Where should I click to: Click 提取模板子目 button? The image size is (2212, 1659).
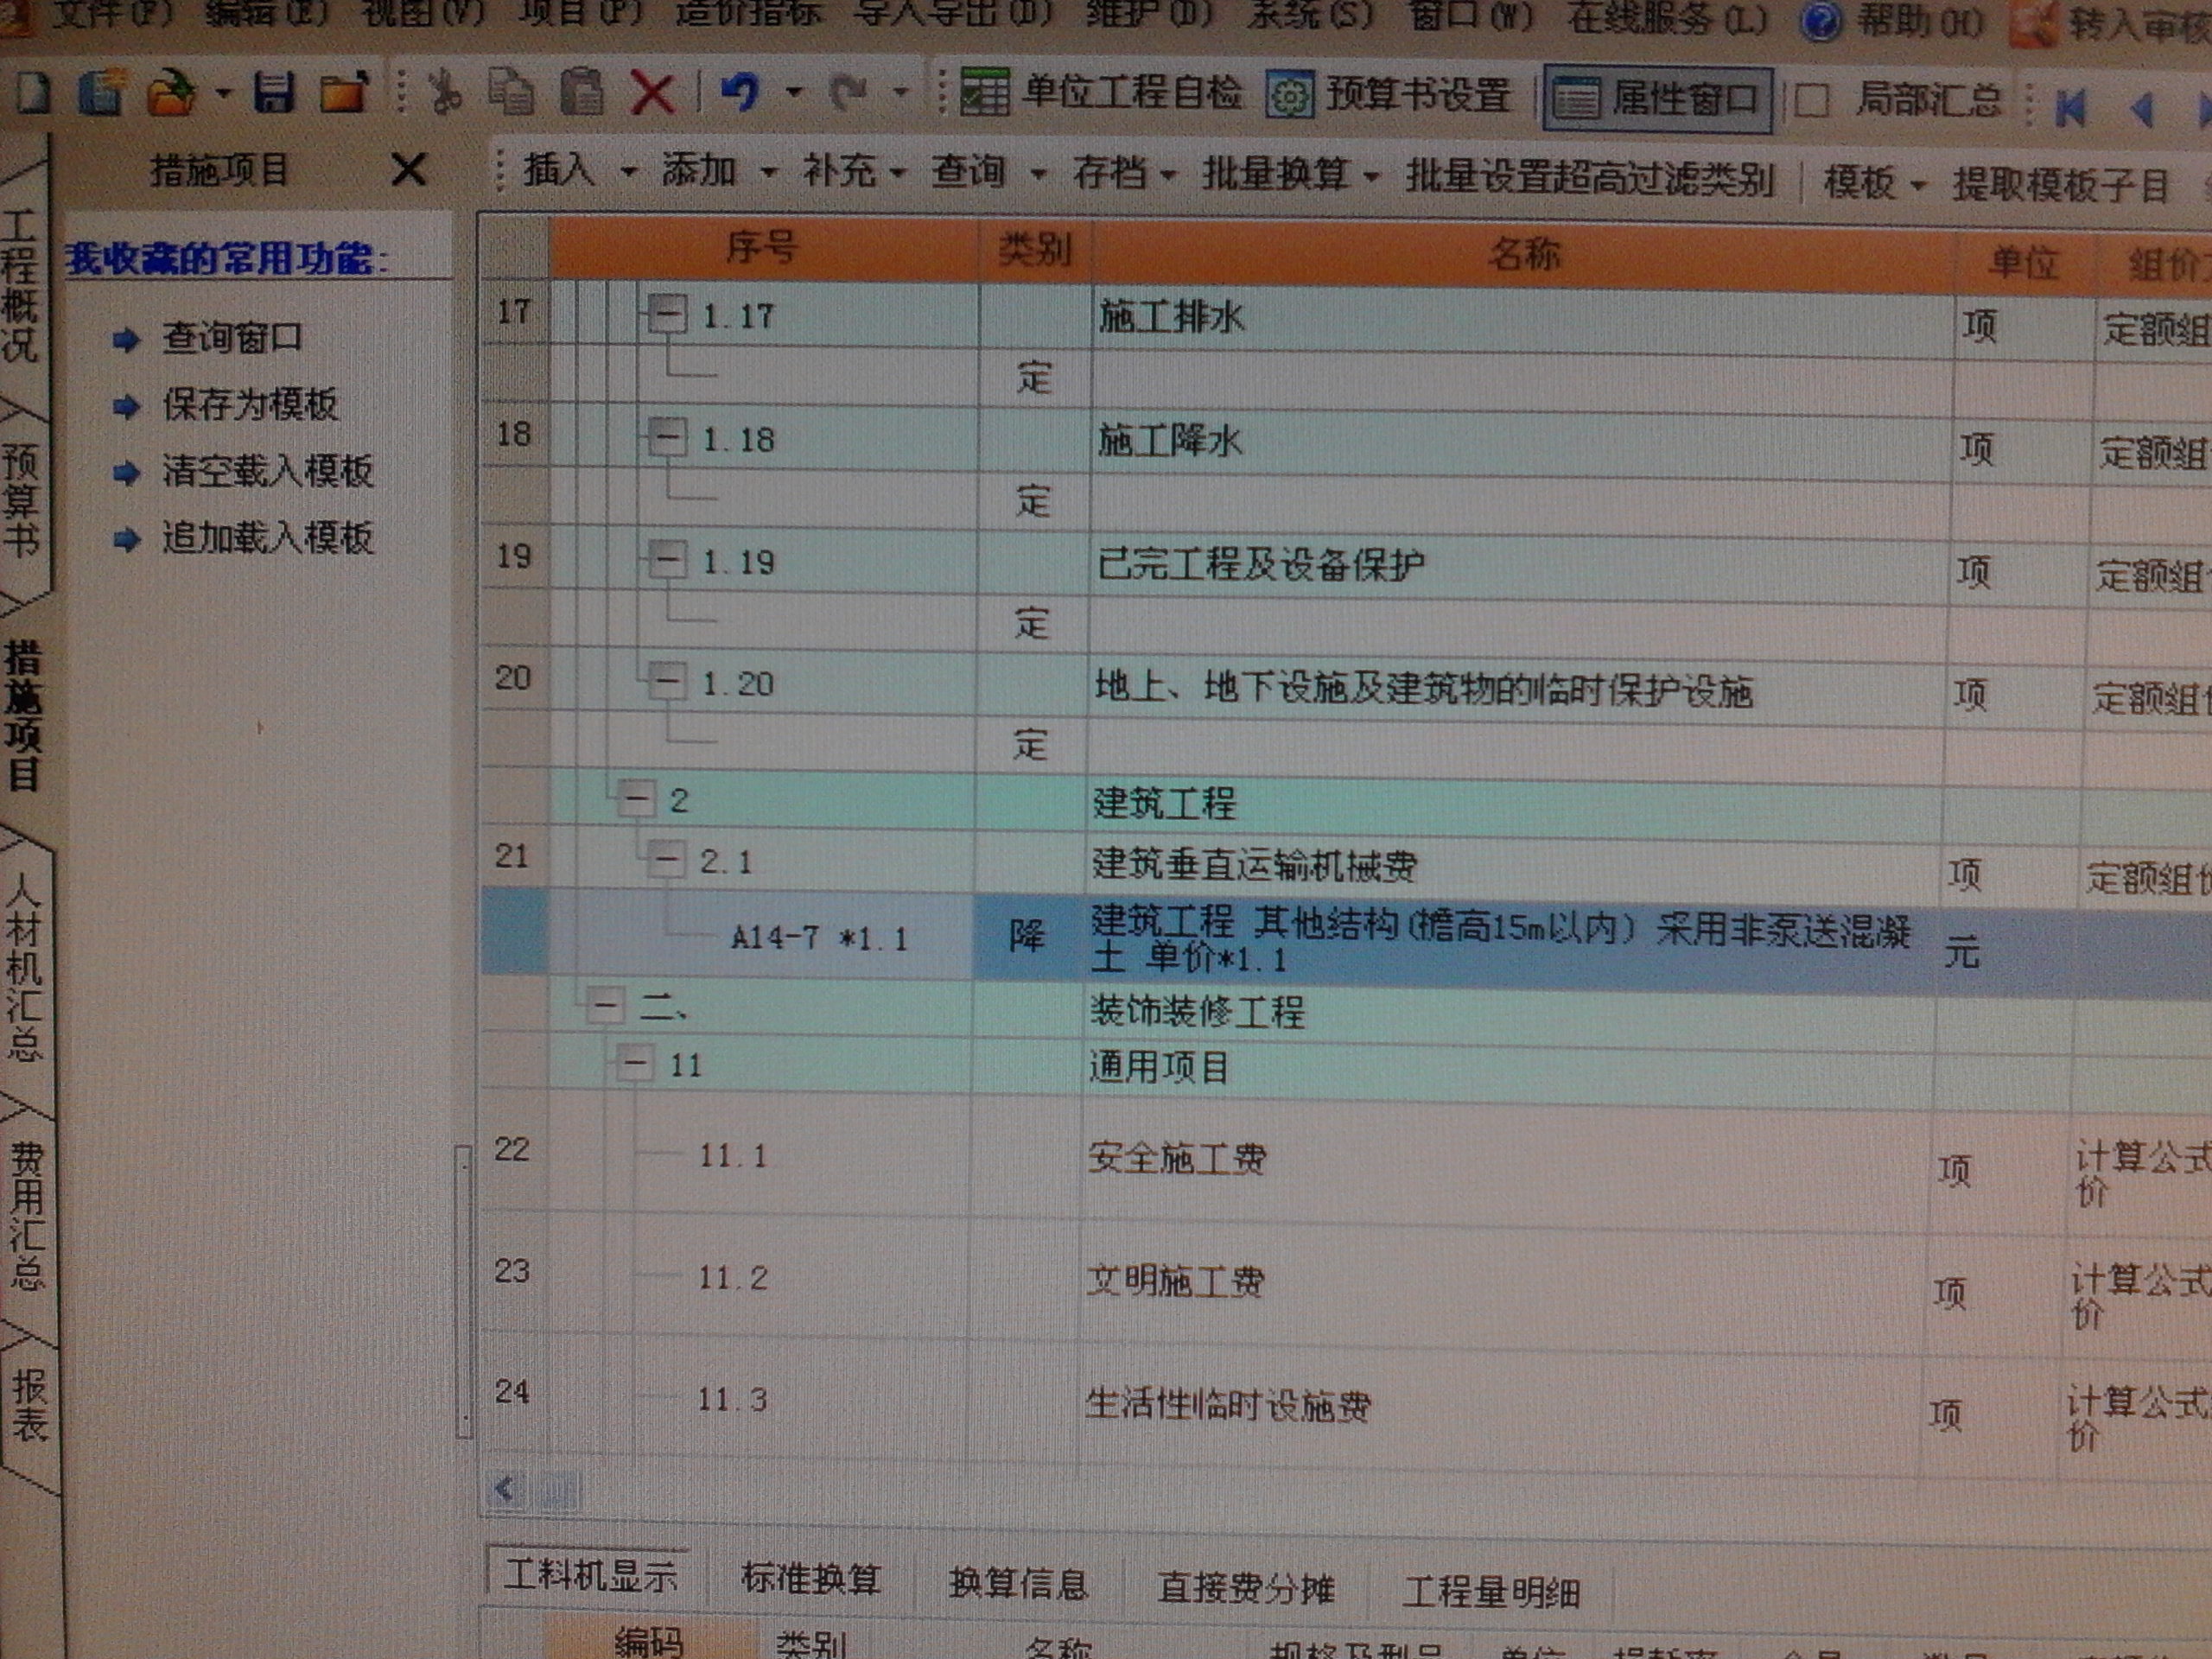[x=2060, y=185]
